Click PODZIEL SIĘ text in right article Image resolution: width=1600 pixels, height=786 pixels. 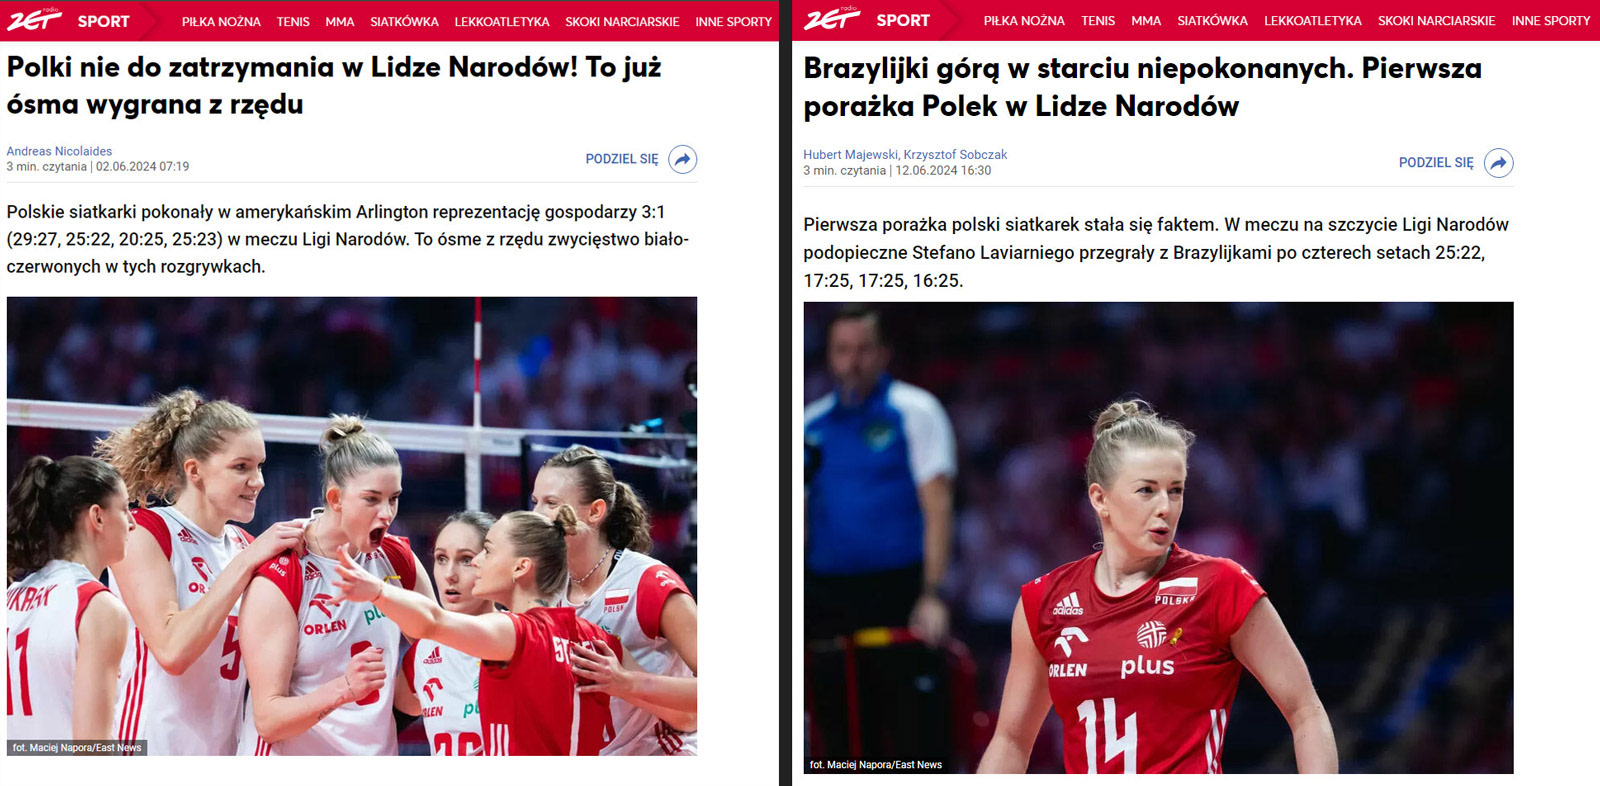point(1436,163)
